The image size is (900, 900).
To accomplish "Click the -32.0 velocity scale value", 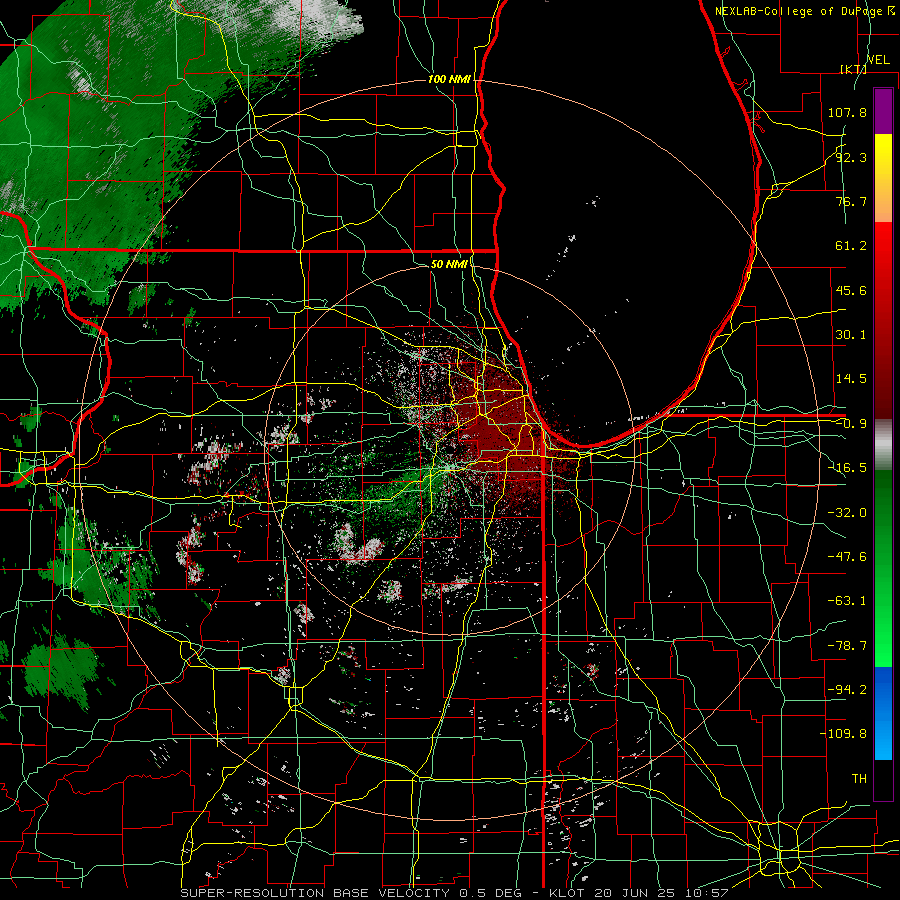I will [847, 513].
